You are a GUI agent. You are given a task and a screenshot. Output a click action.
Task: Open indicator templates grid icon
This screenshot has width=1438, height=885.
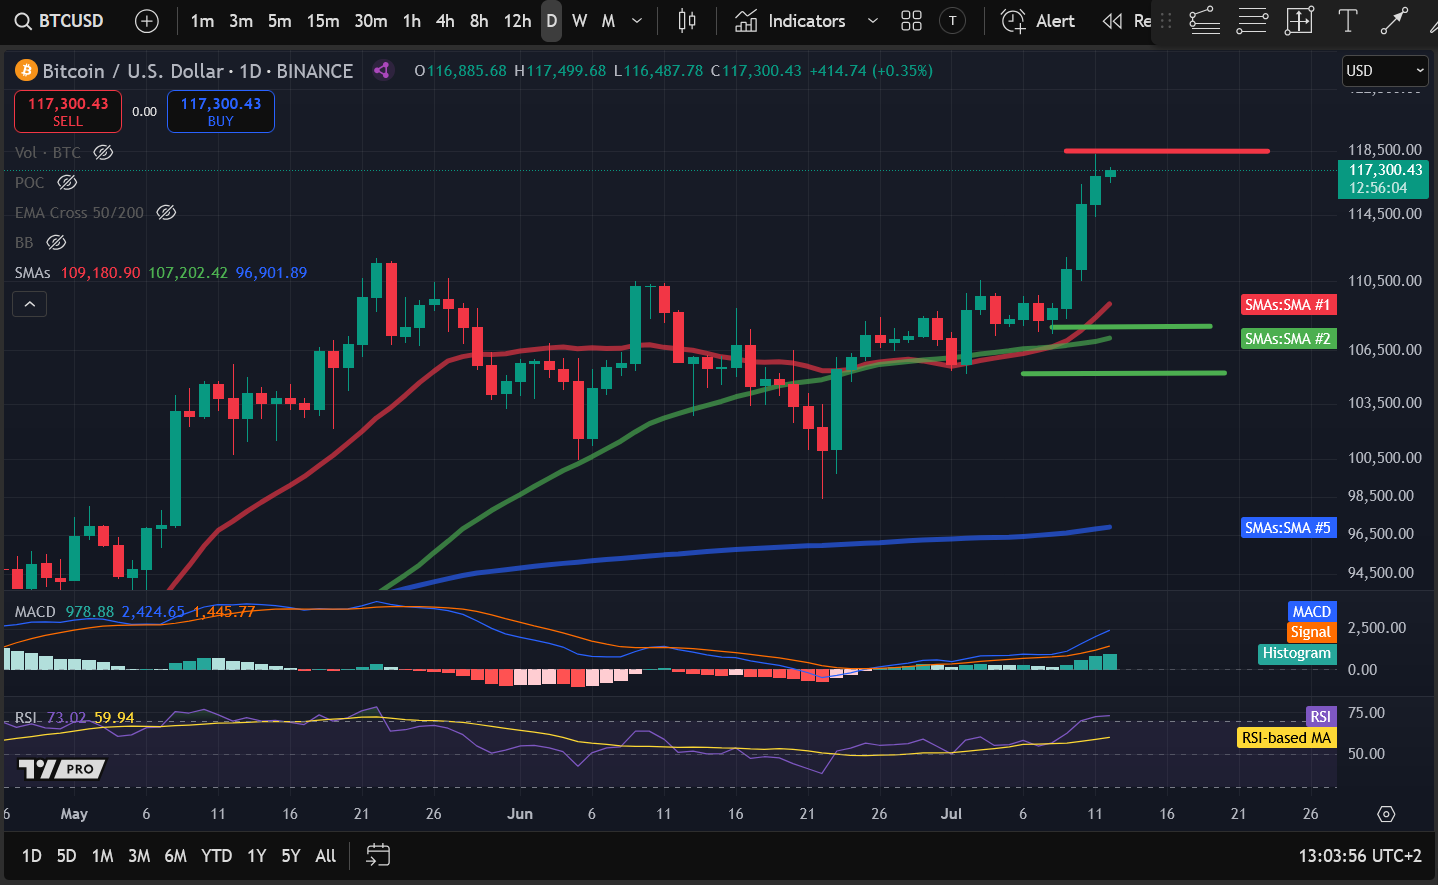[x=911, y=21]
